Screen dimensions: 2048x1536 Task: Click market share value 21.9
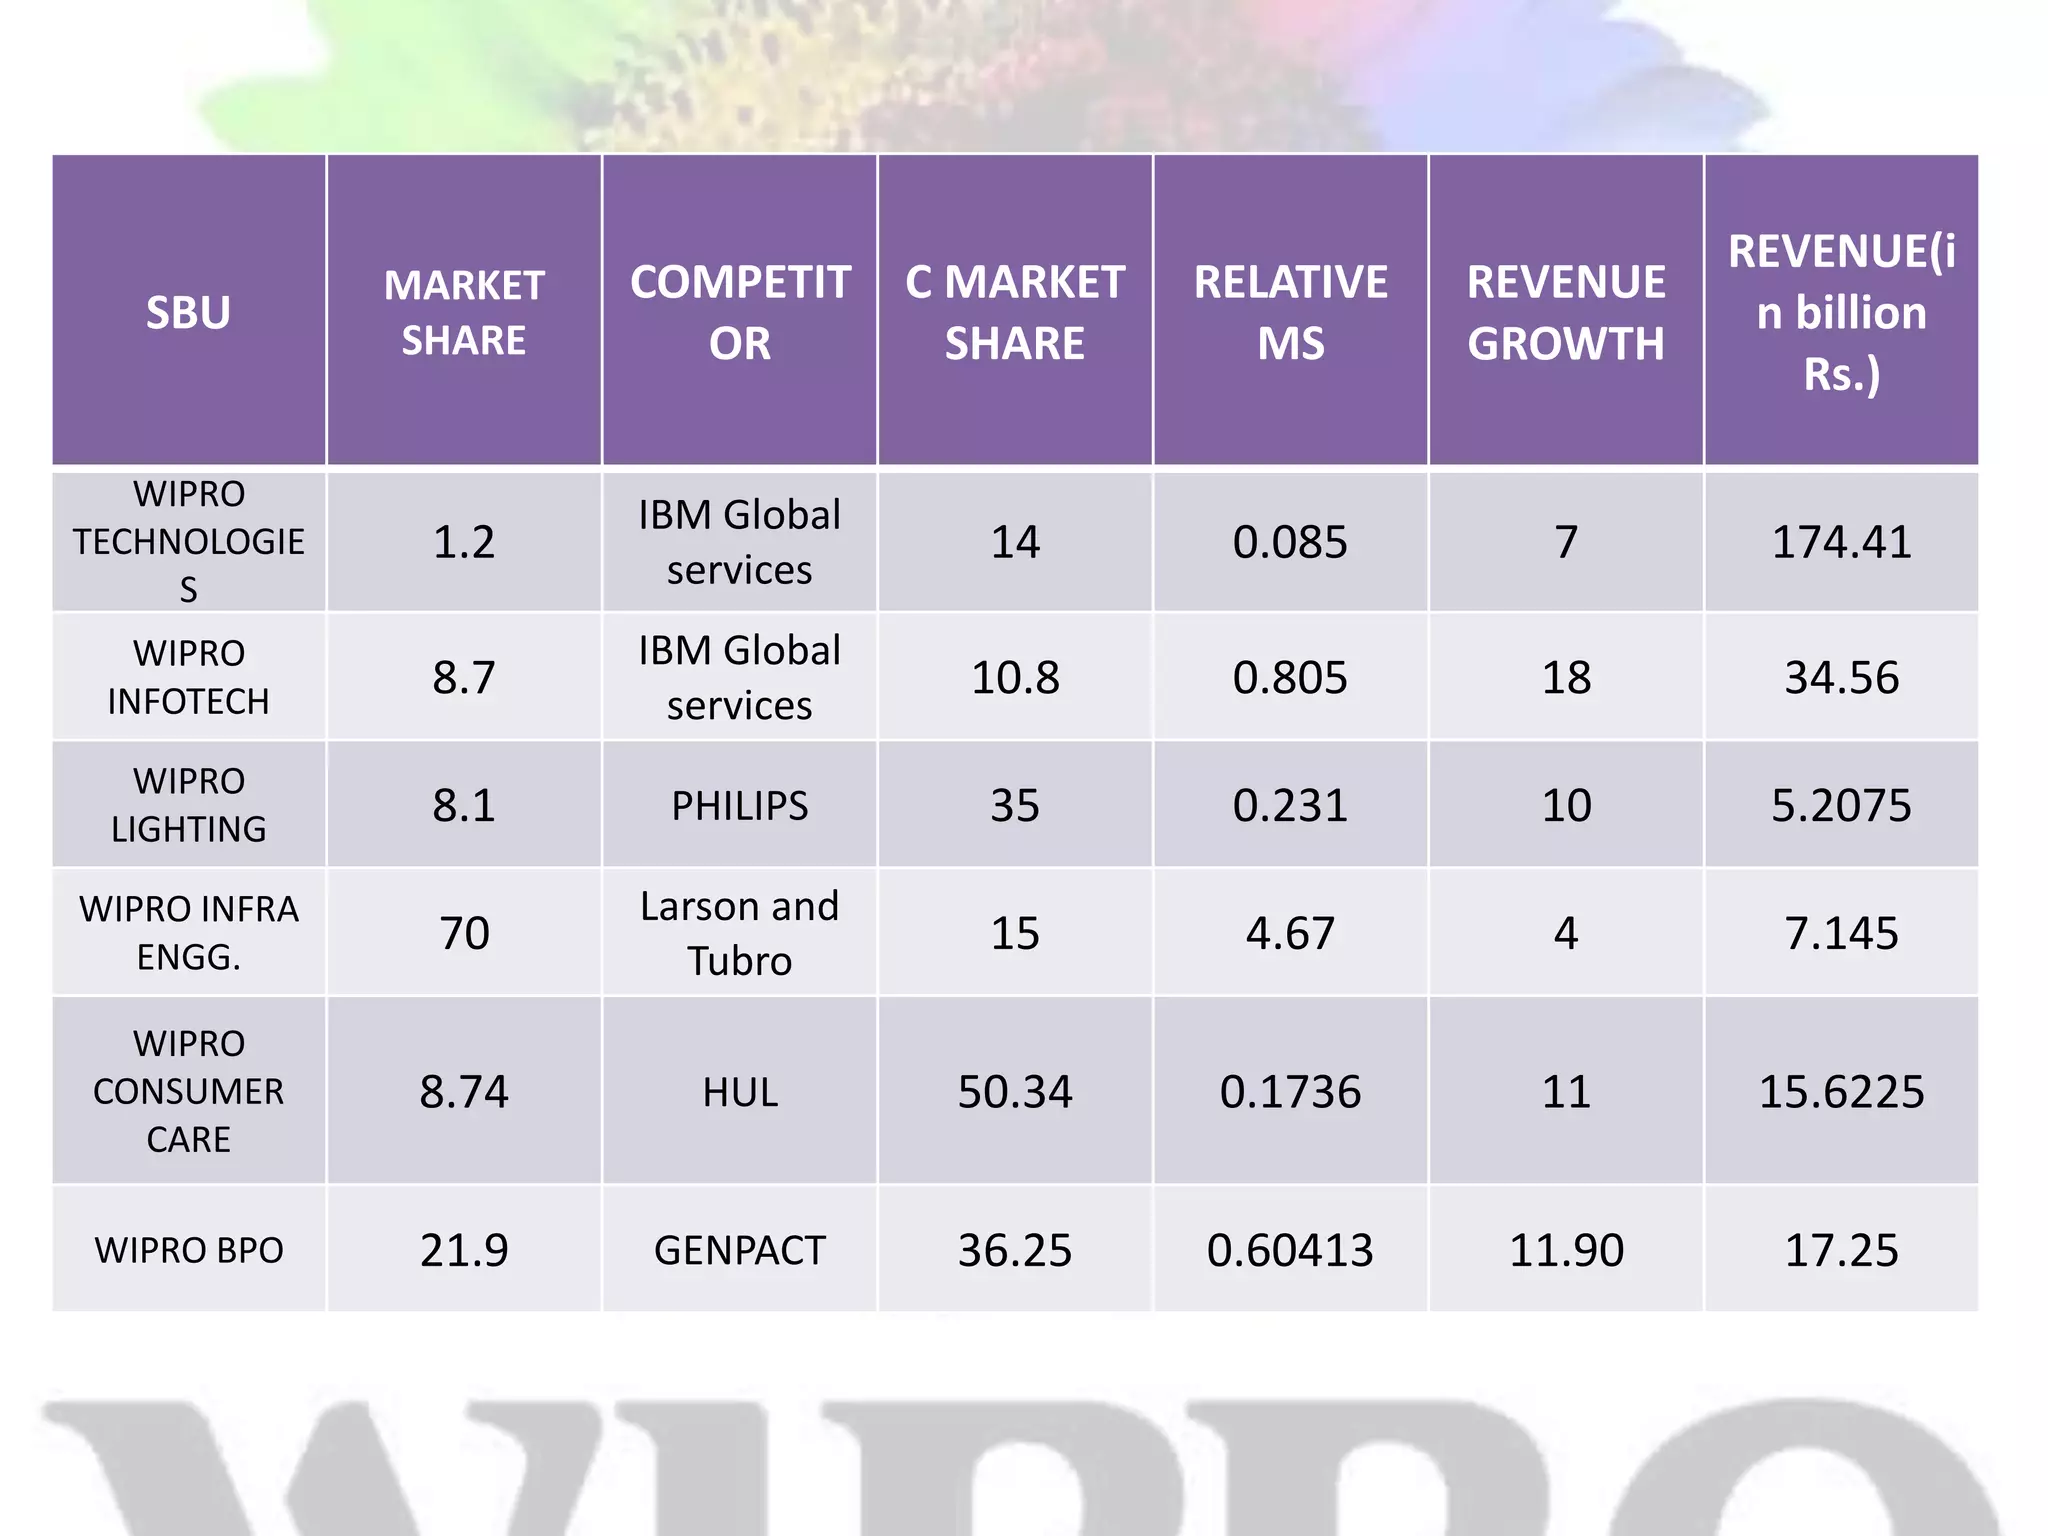464,1250
